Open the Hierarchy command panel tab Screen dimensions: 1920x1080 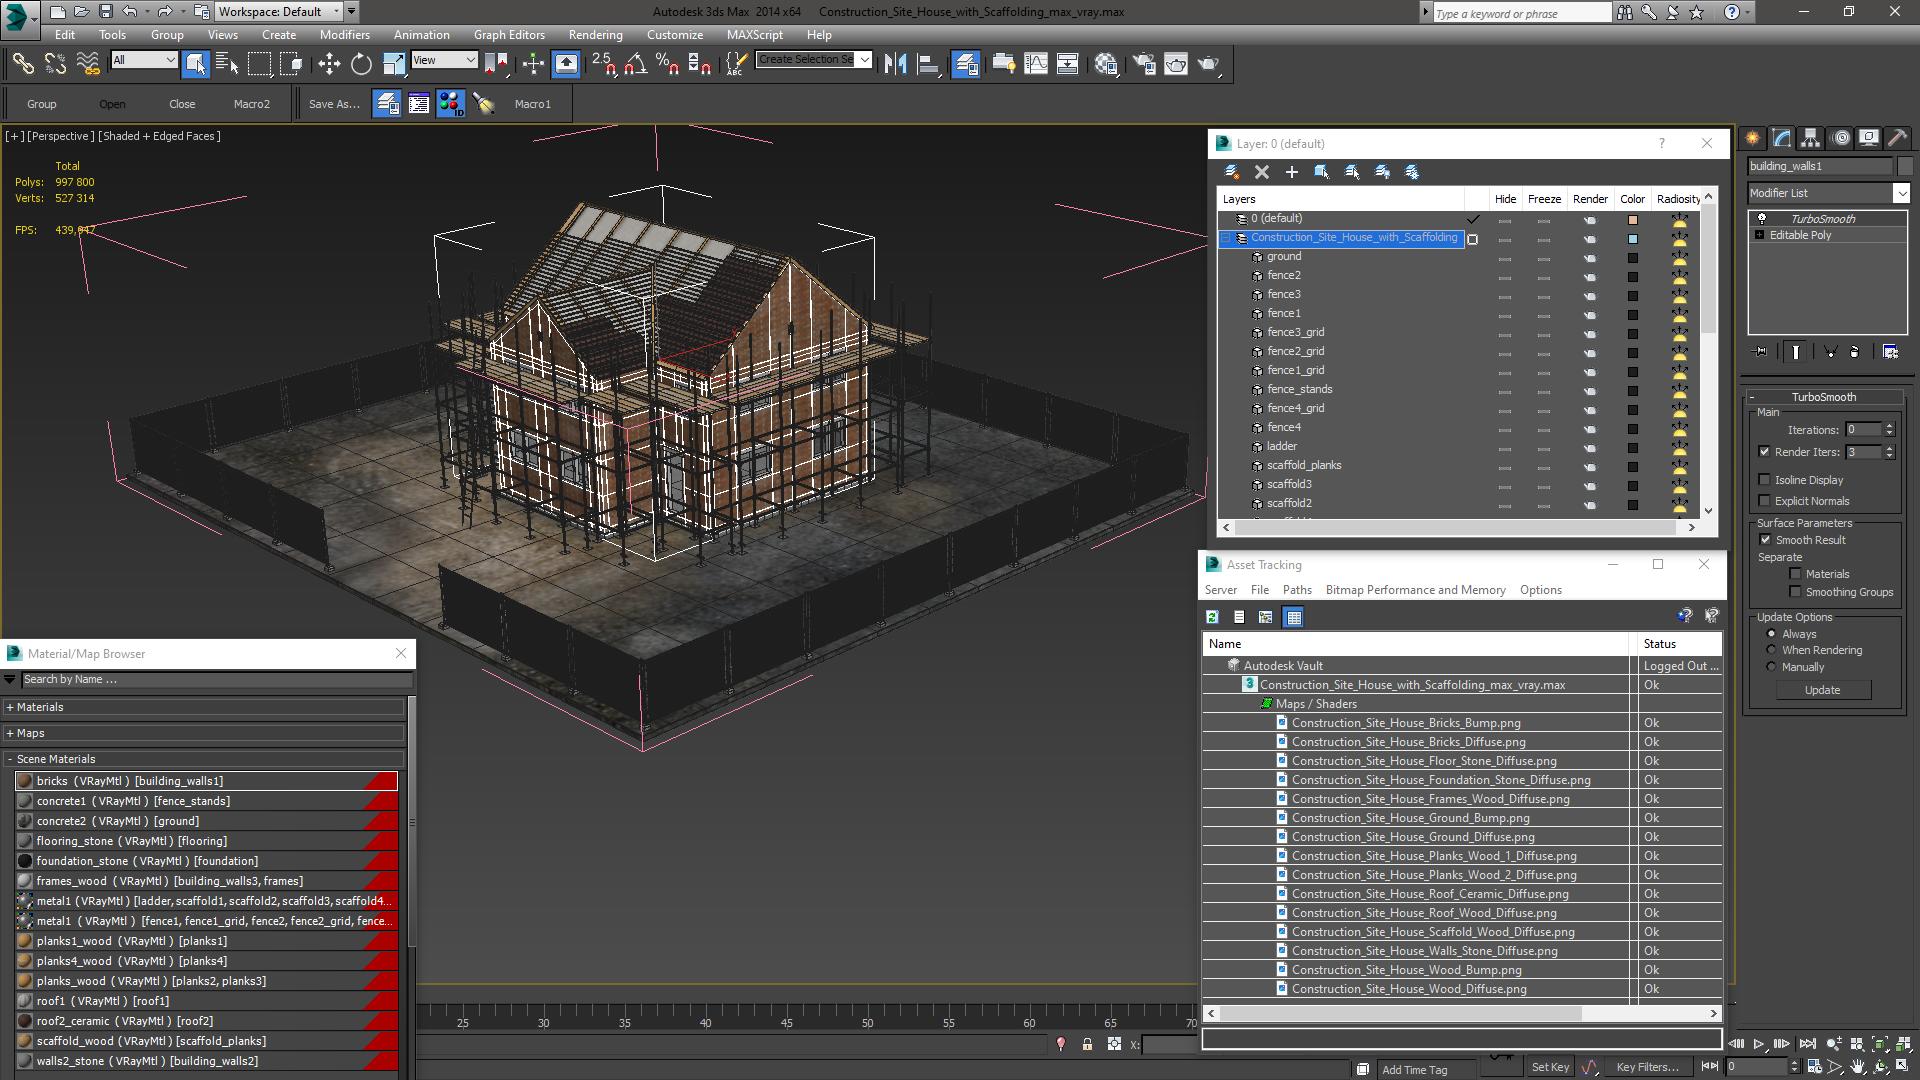(1810, 138)
